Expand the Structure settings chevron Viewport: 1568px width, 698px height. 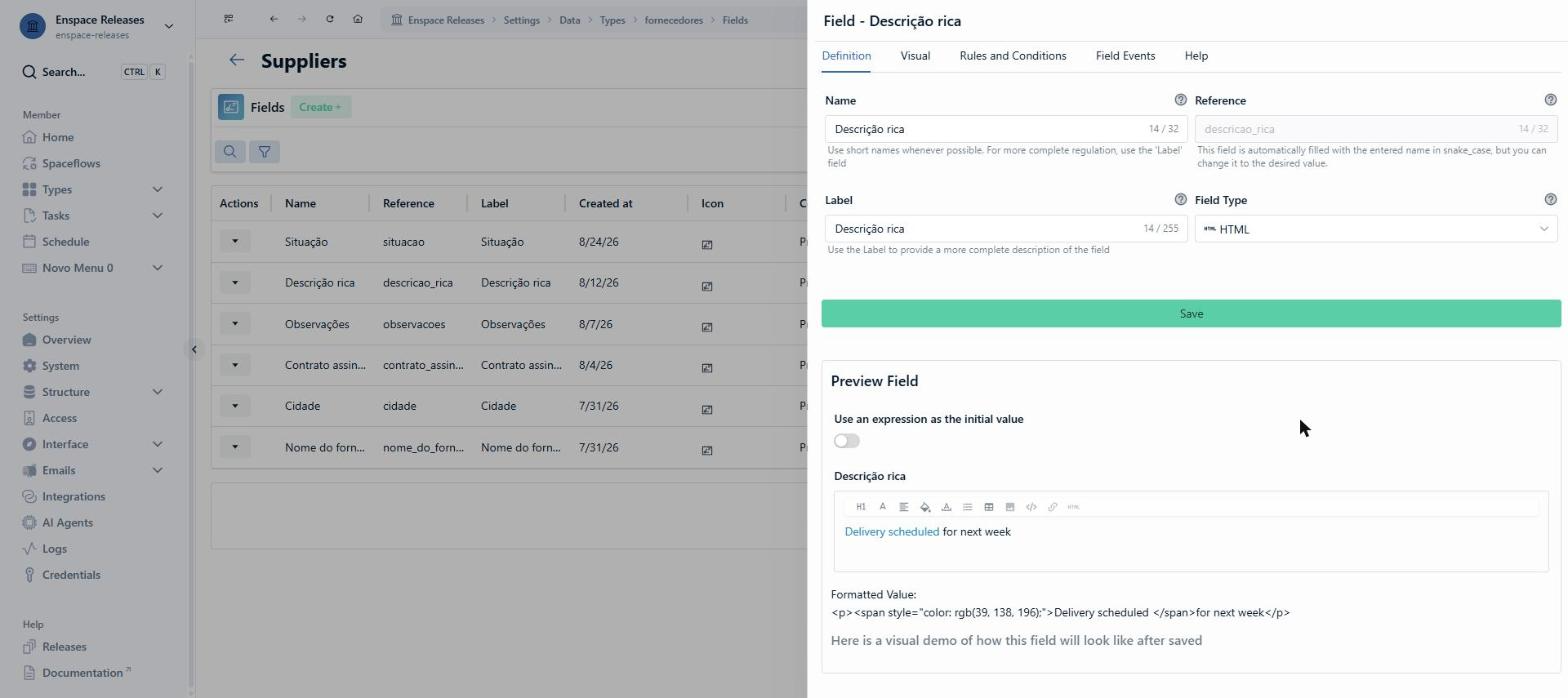click(x=157, y=392)
